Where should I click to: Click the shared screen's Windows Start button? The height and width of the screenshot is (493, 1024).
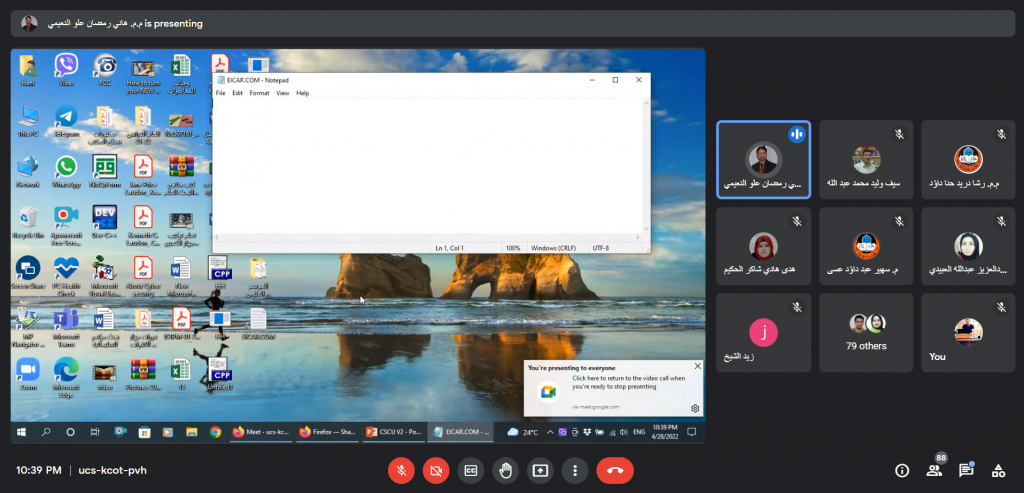point(22,432)
